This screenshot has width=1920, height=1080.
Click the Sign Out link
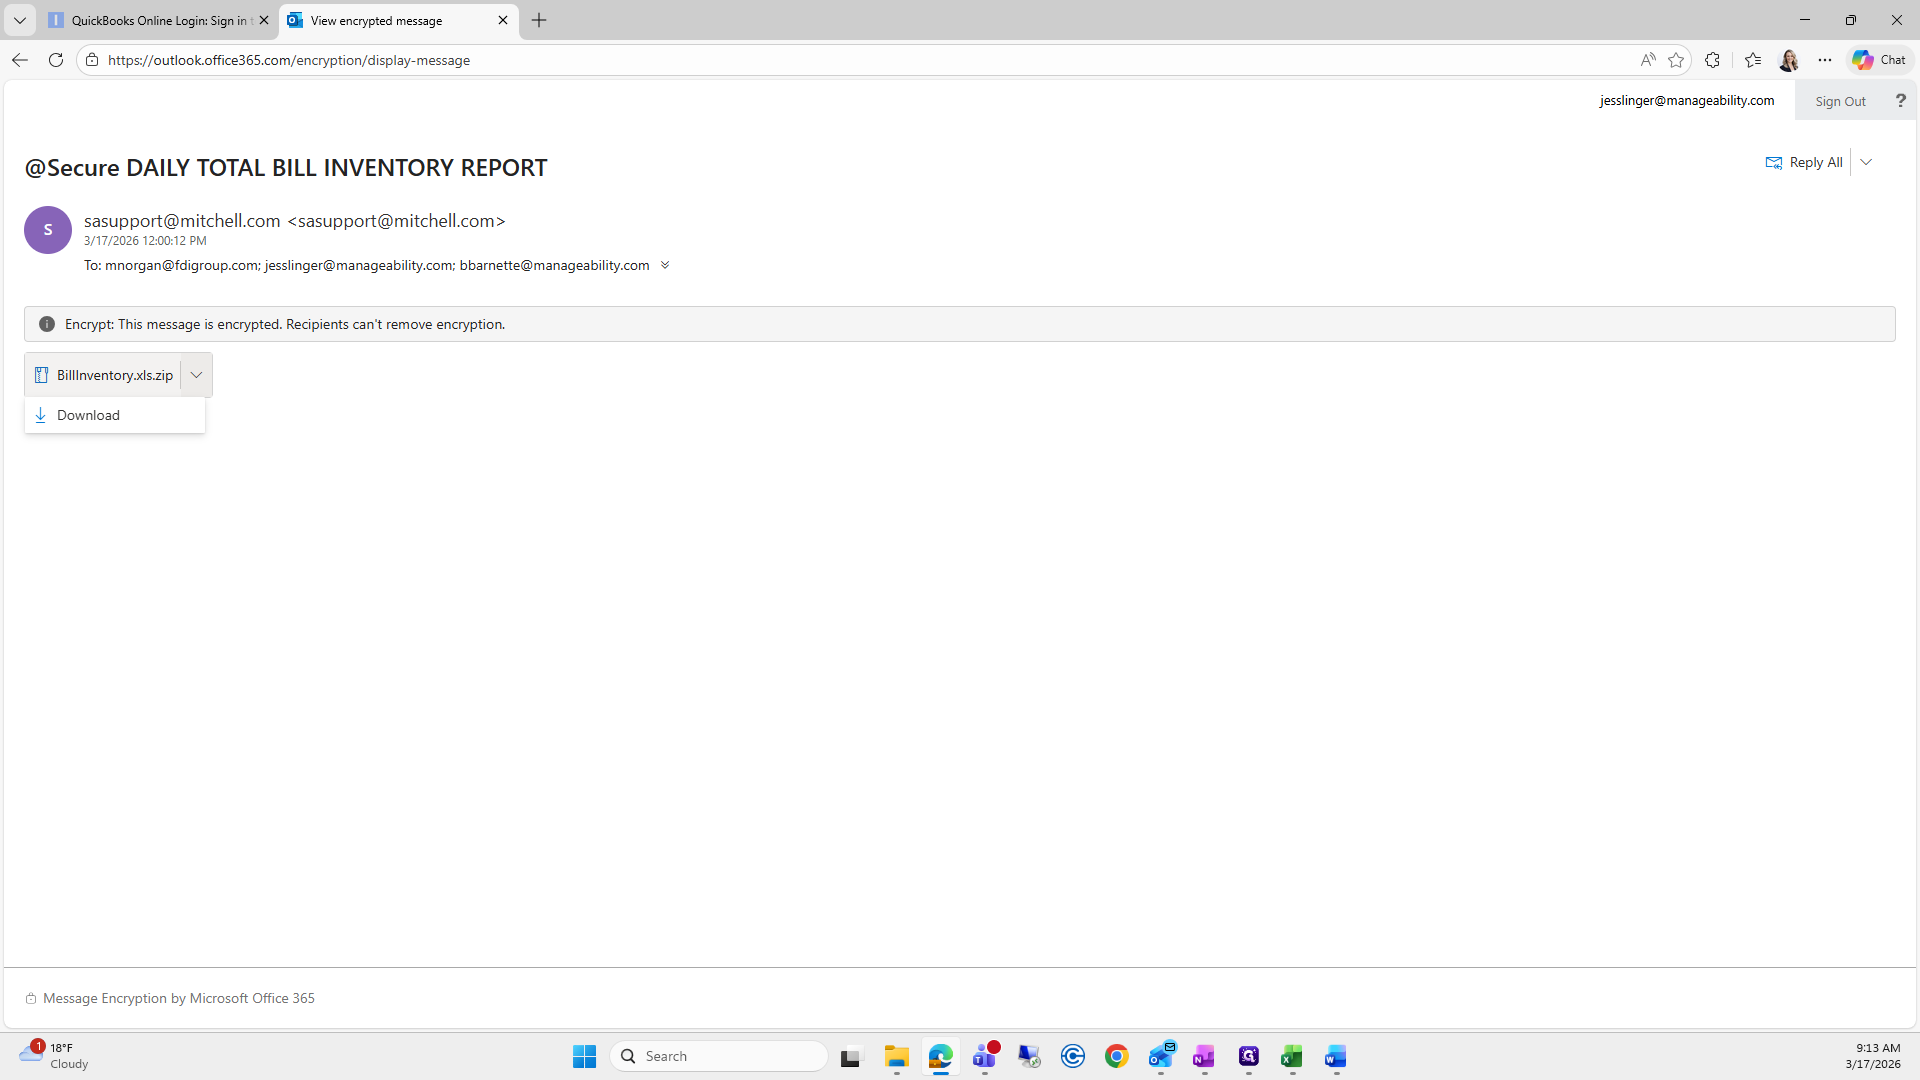pos(1840,101)
